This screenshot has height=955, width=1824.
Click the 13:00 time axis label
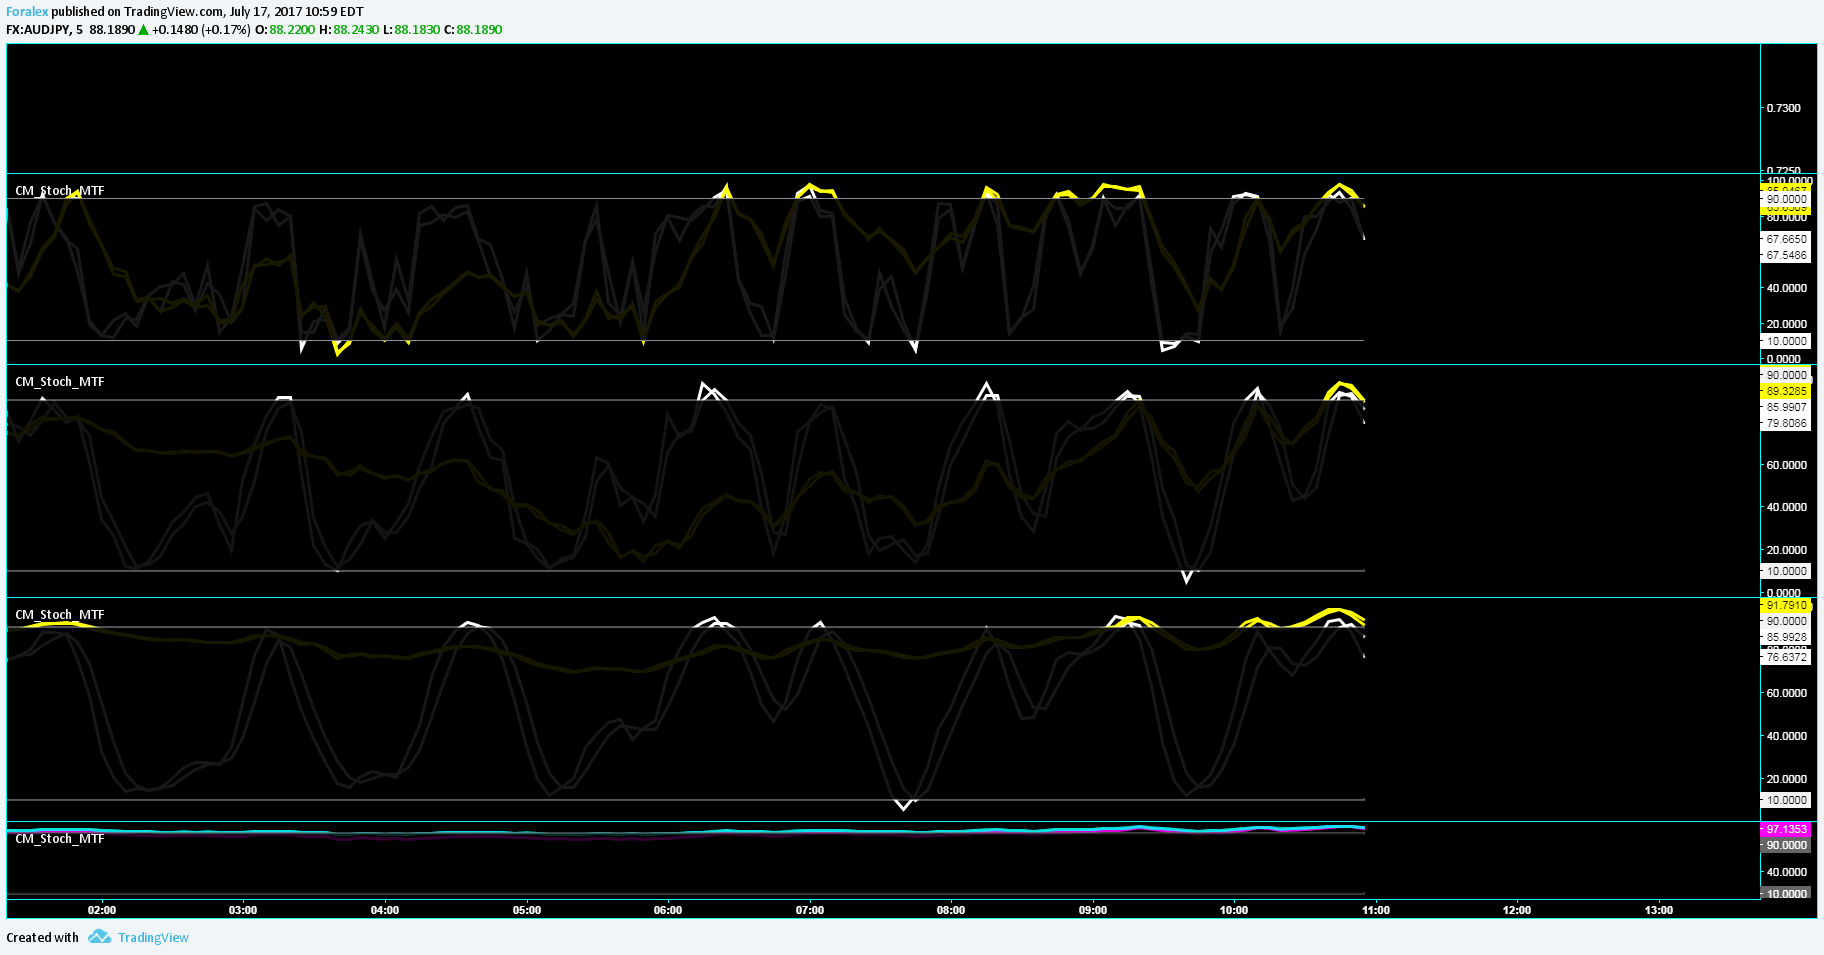(x=1659, y=910)
